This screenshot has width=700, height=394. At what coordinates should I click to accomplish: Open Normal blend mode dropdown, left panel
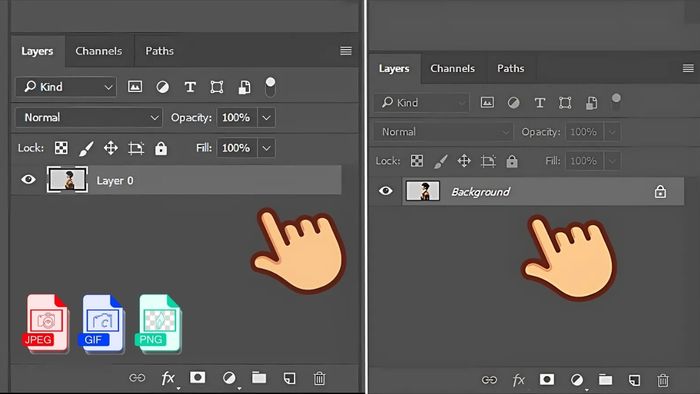(x=89, y=117)
